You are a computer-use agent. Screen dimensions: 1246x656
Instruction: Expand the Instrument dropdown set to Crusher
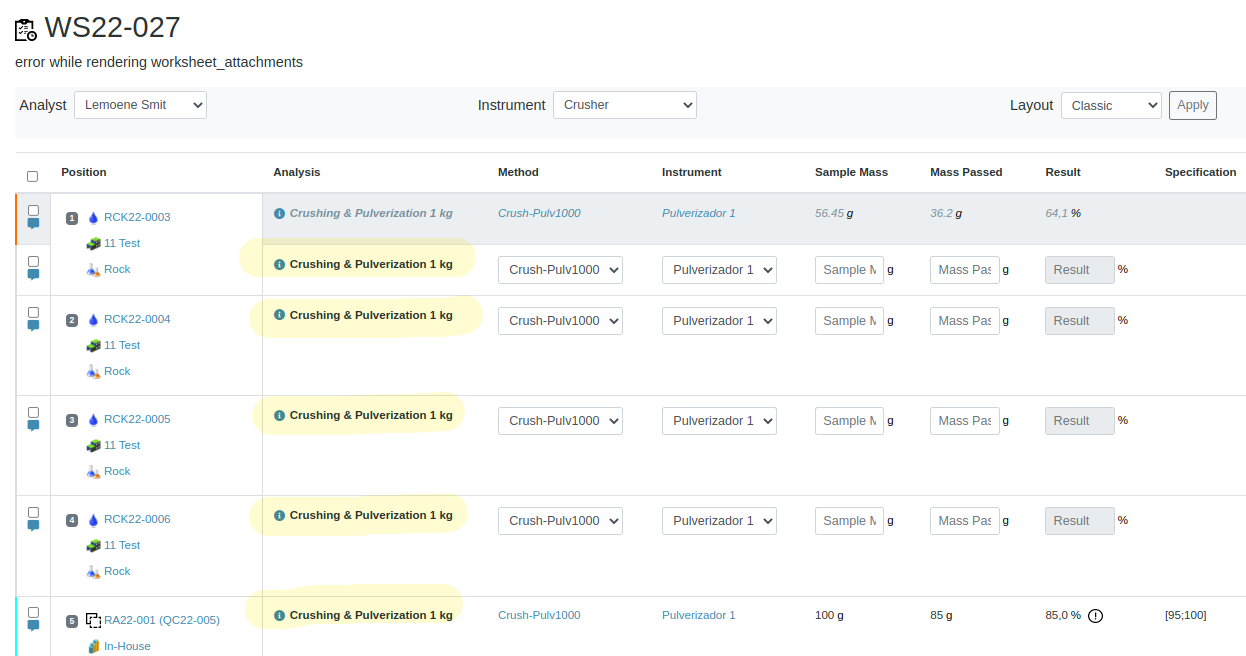coord(624,105)
